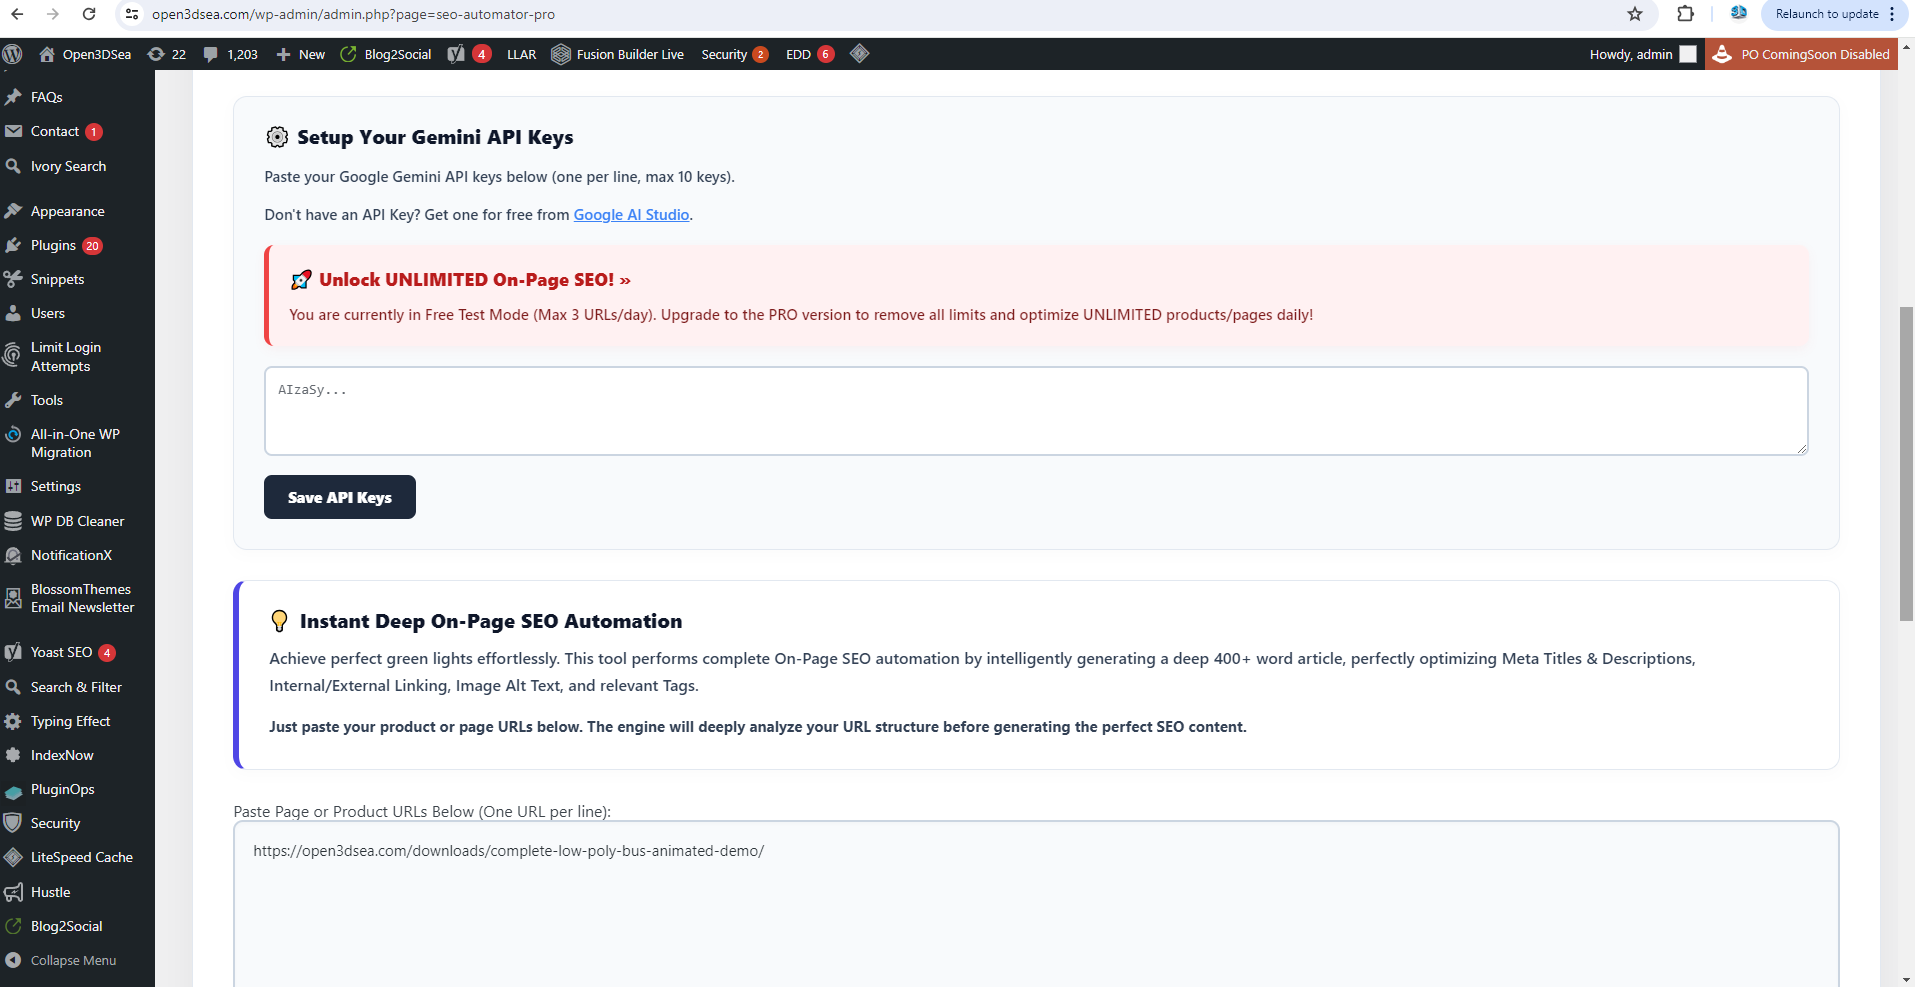Image resolution: width=1915 pixels, height=987 pixels.
Task: Open LLAR admin bar item
Action: (521, 54)
